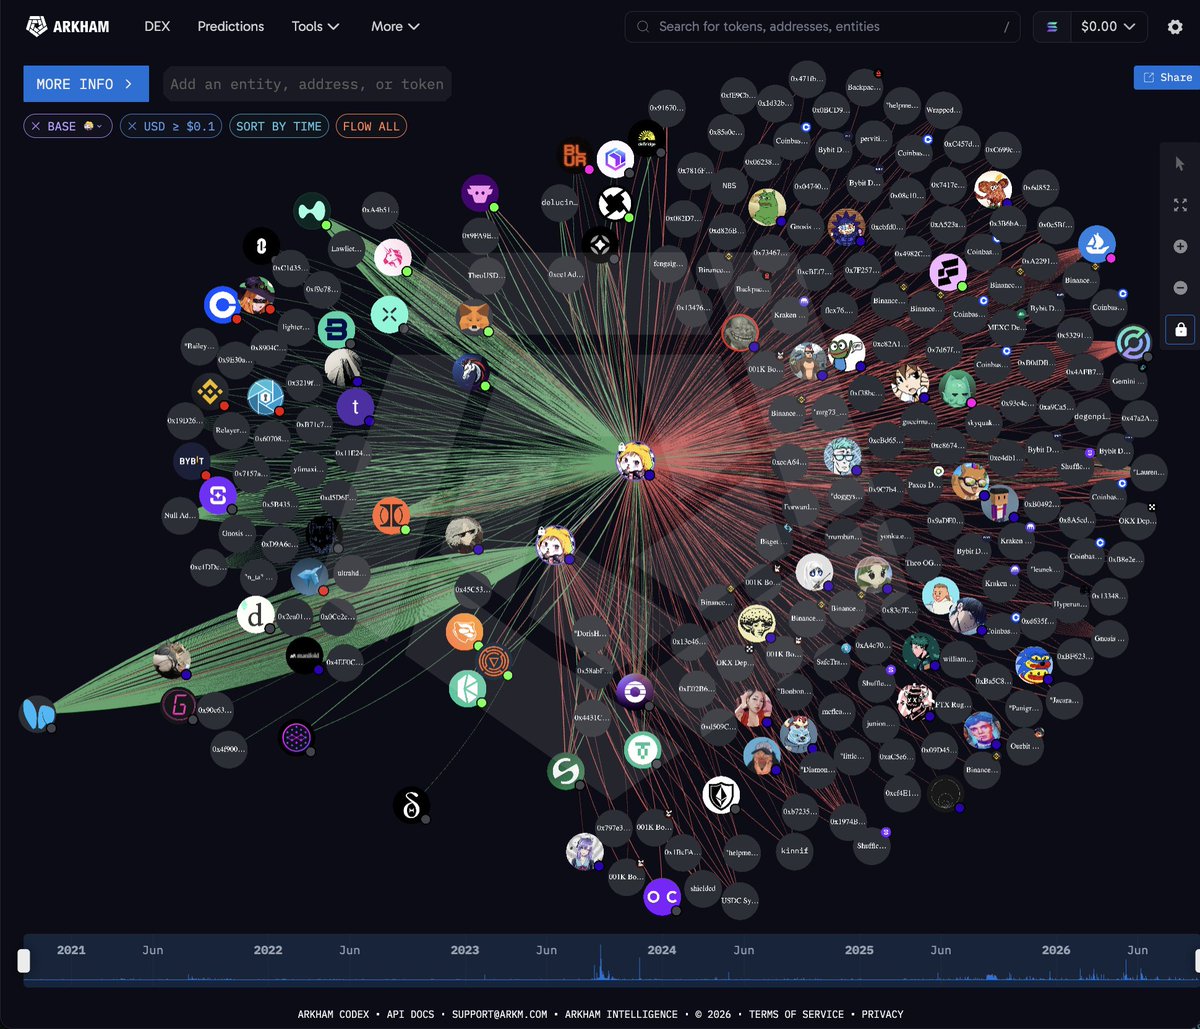
Task: Select the node labeled NBS
Action: point(728,185)
